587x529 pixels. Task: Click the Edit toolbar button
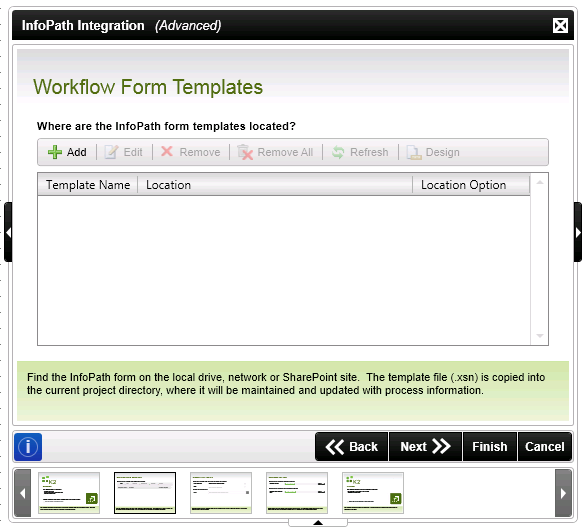[x=124, y=152]
